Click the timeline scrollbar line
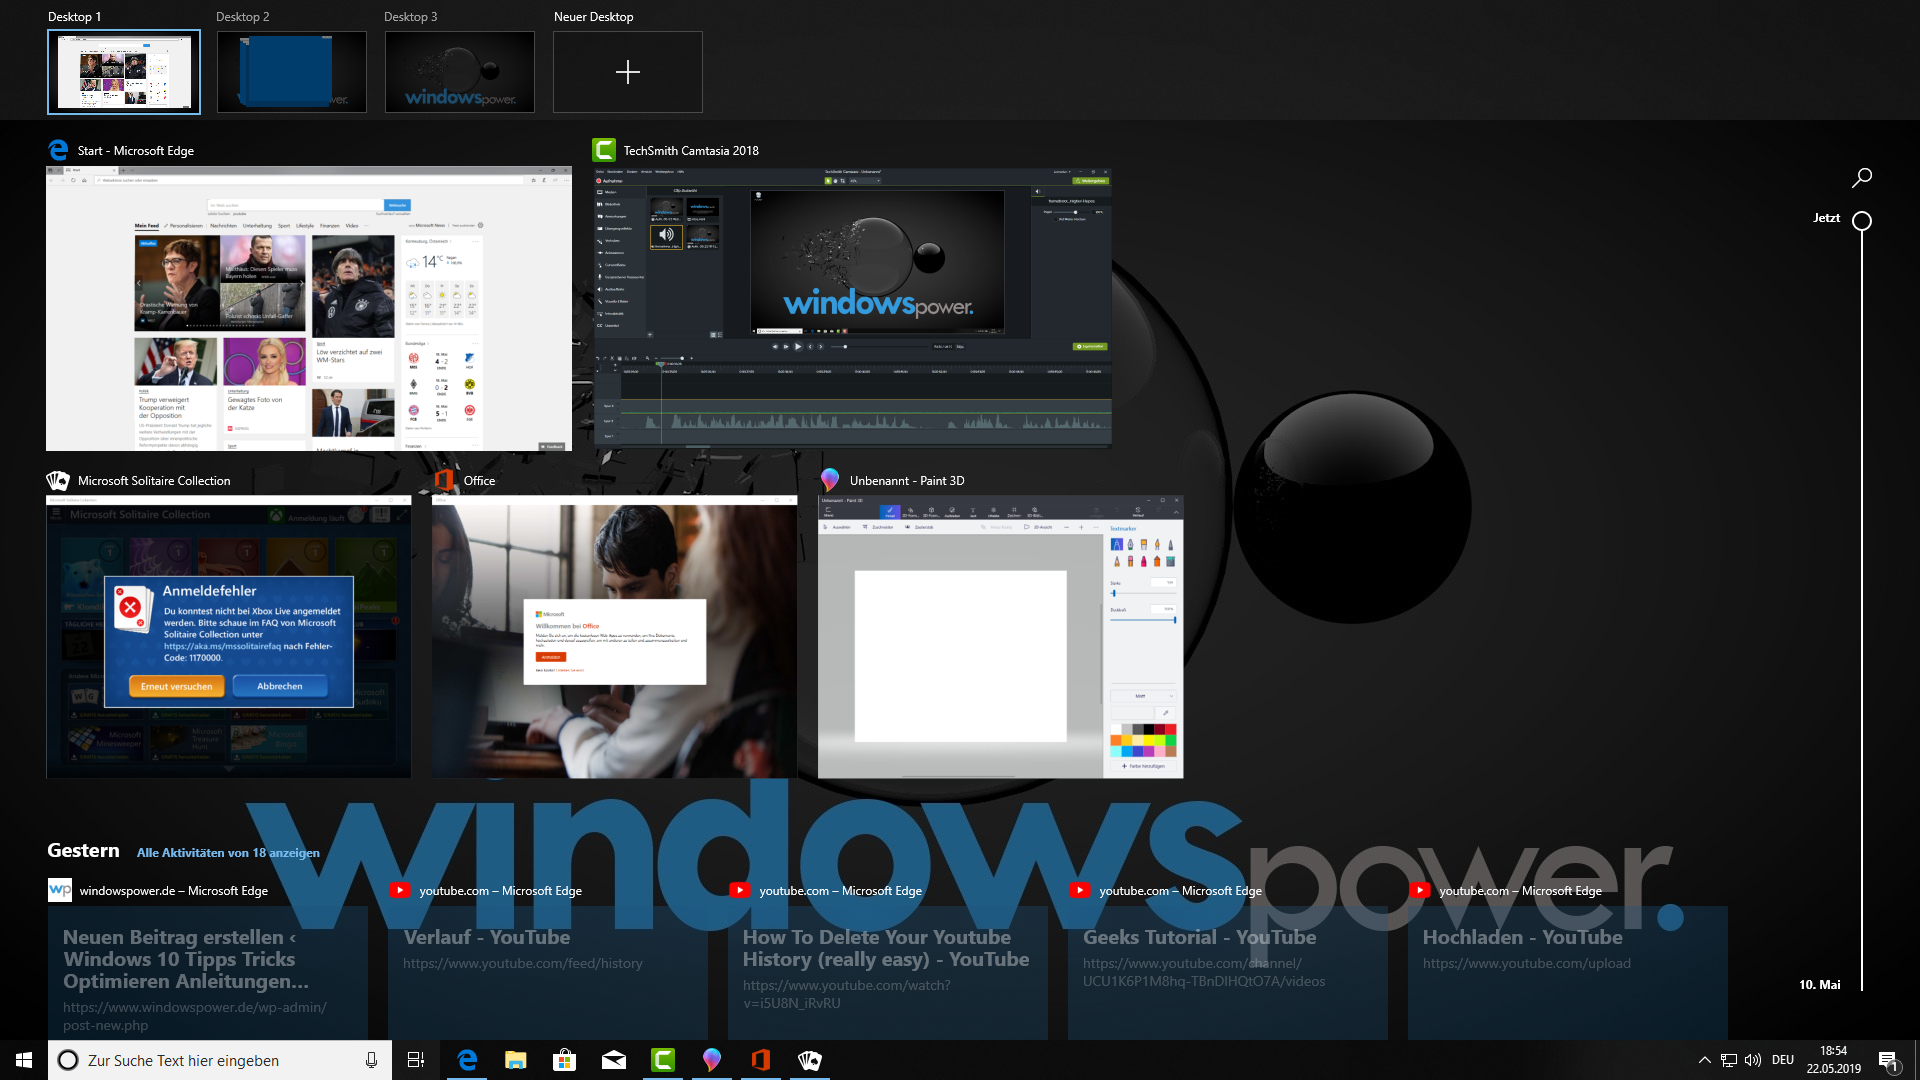1920x1080 pixels. pos(1861,610)
